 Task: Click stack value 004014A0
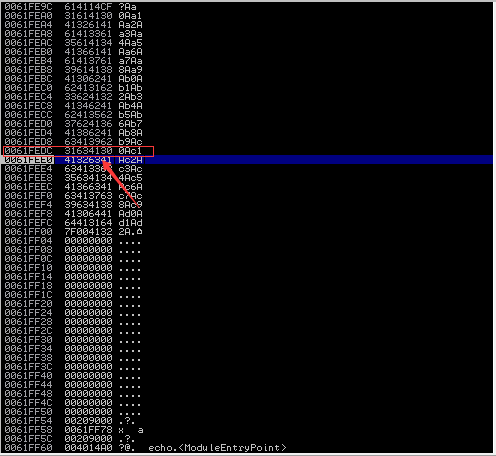pos(88,448)
